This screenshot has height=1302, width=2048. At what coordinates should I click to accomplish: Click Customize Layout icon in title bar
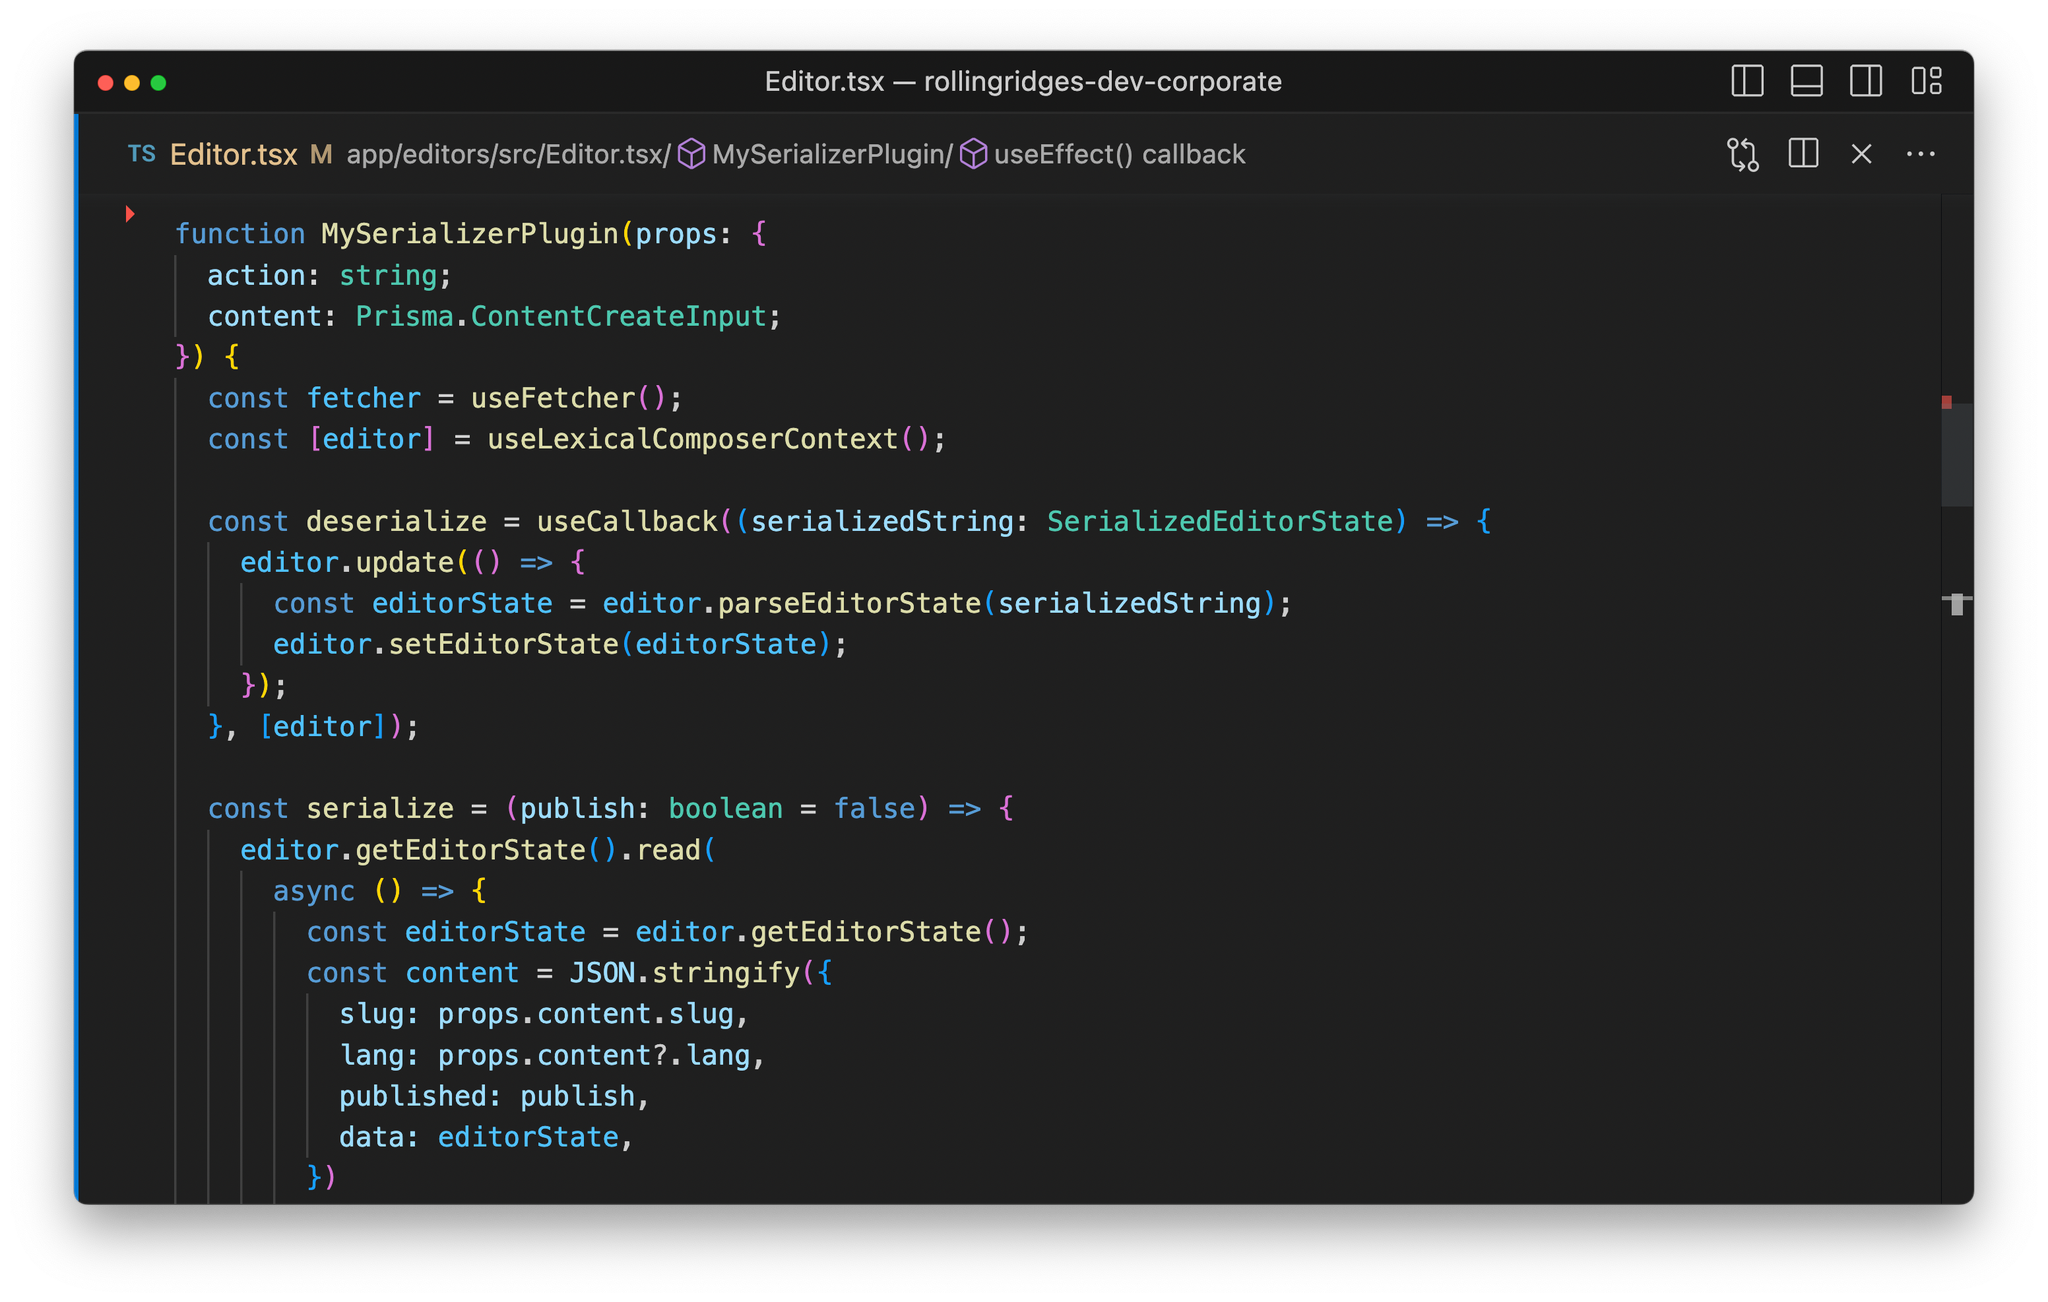[x=1927, y=81]
